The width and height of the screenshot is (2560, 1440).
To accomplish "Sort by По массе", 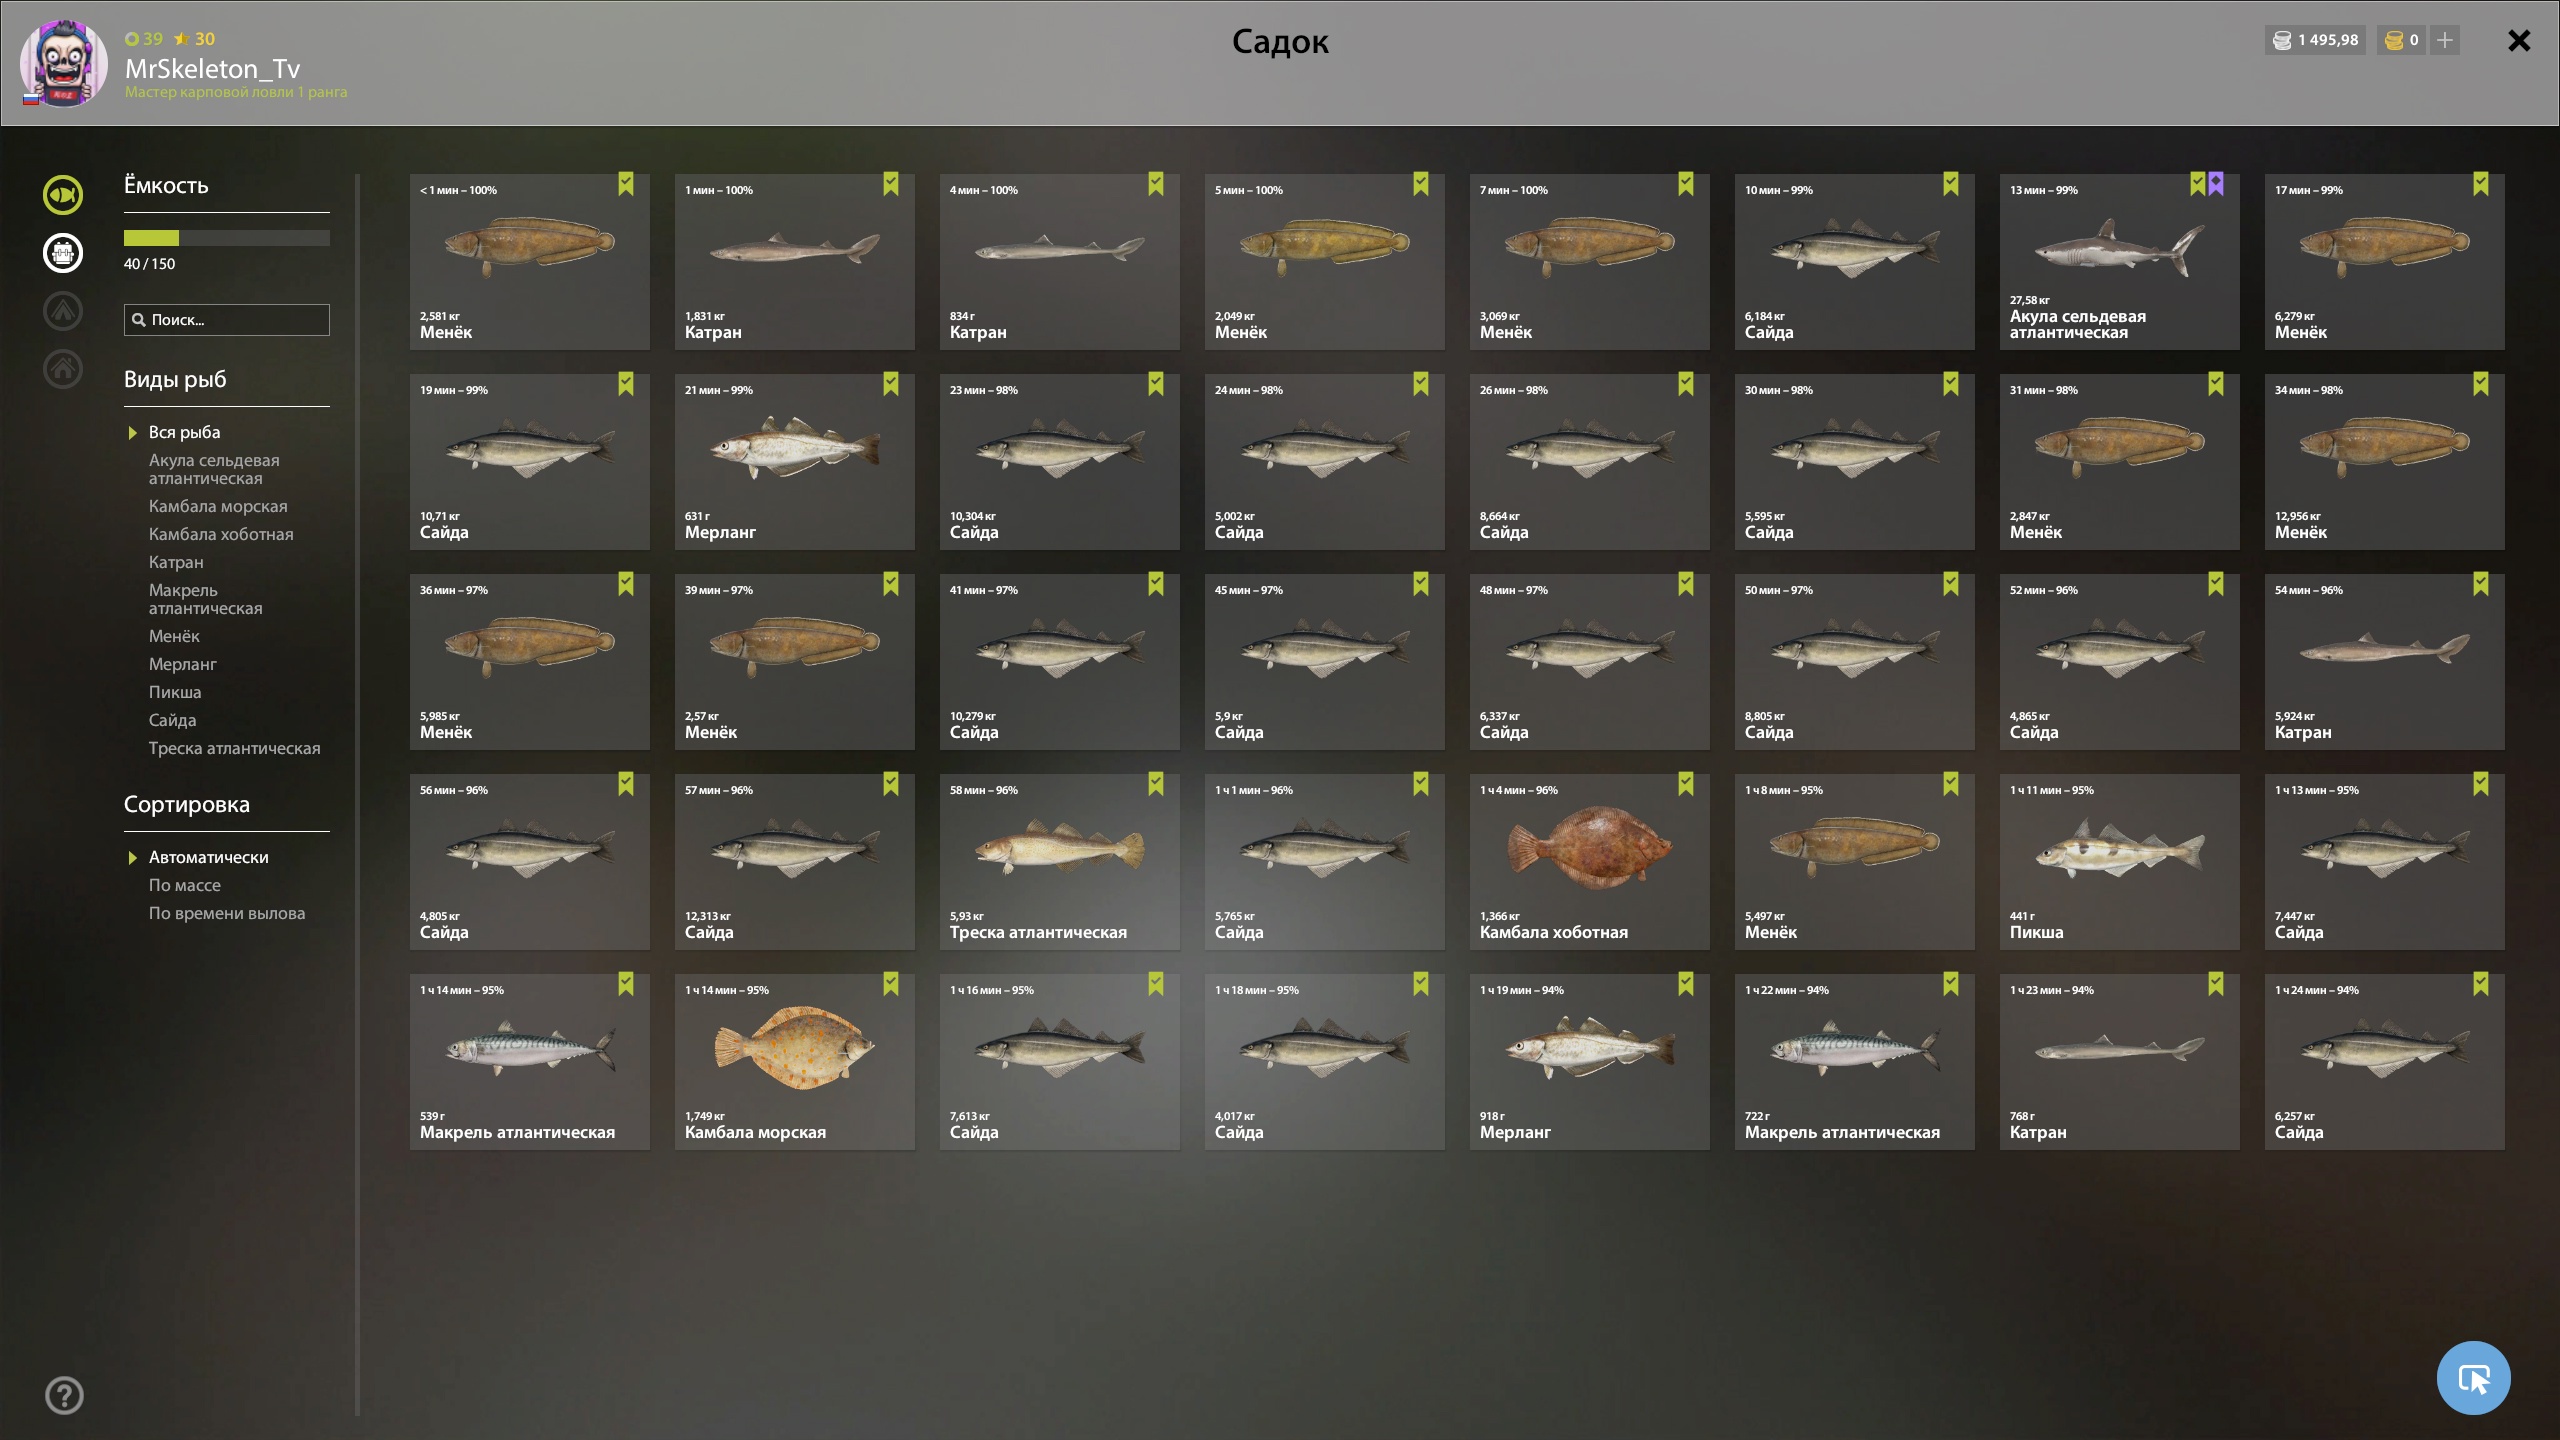I will pos(185,885).
